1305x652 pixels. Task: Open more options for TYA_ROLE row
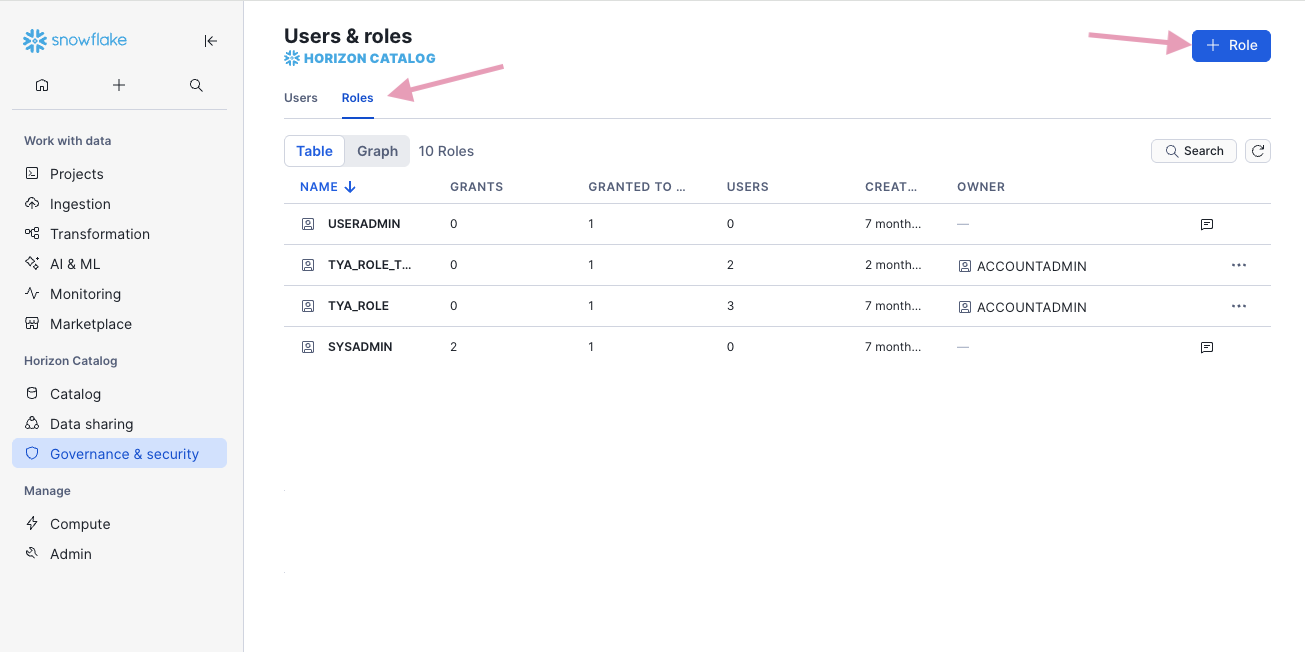click(1239, 306)
